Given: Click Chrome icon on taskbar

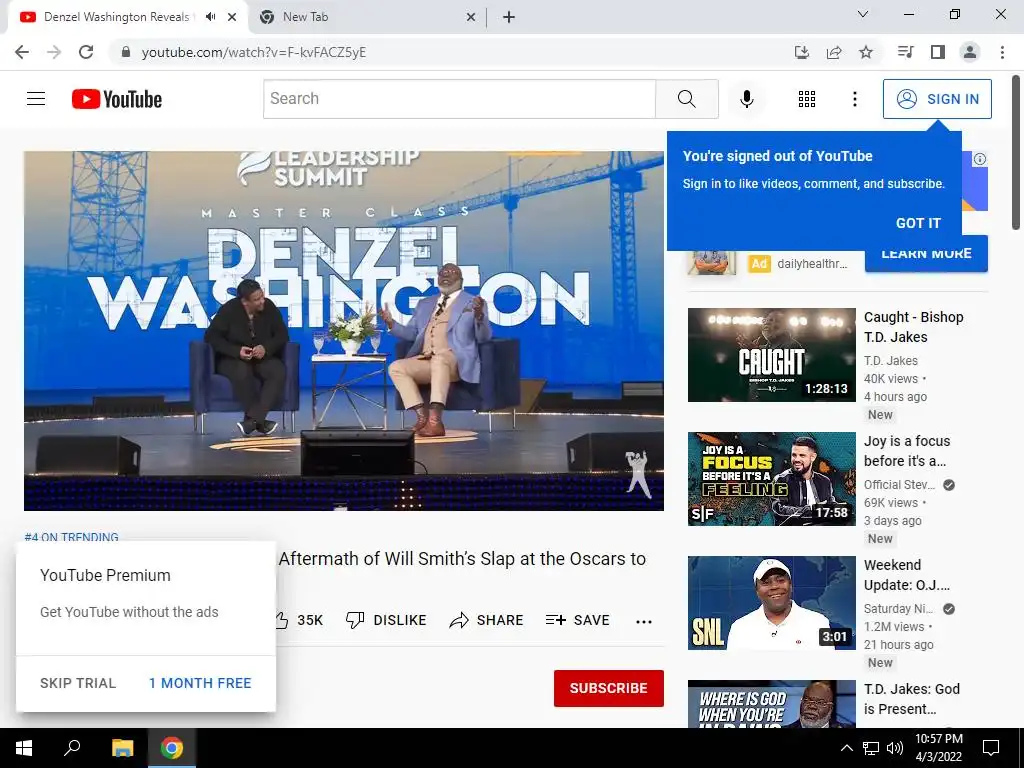Looking at the screenshot, I should click(172, 748).
